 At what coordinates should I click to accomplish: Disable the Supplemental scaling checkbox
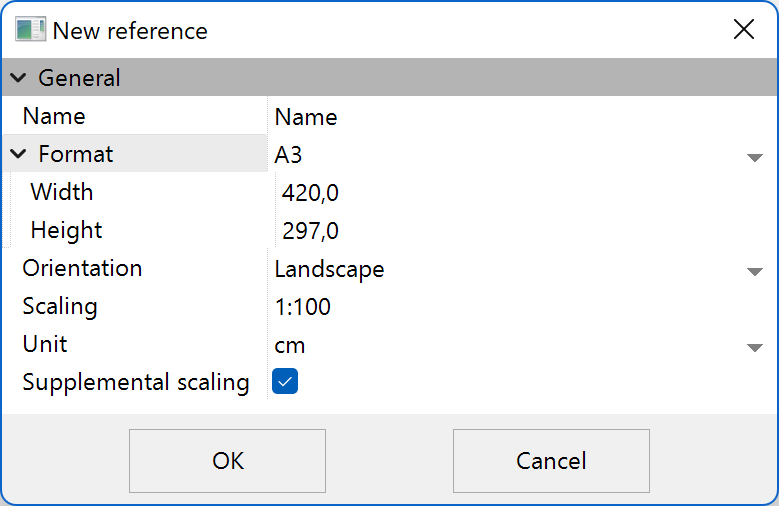coord(285,381)
